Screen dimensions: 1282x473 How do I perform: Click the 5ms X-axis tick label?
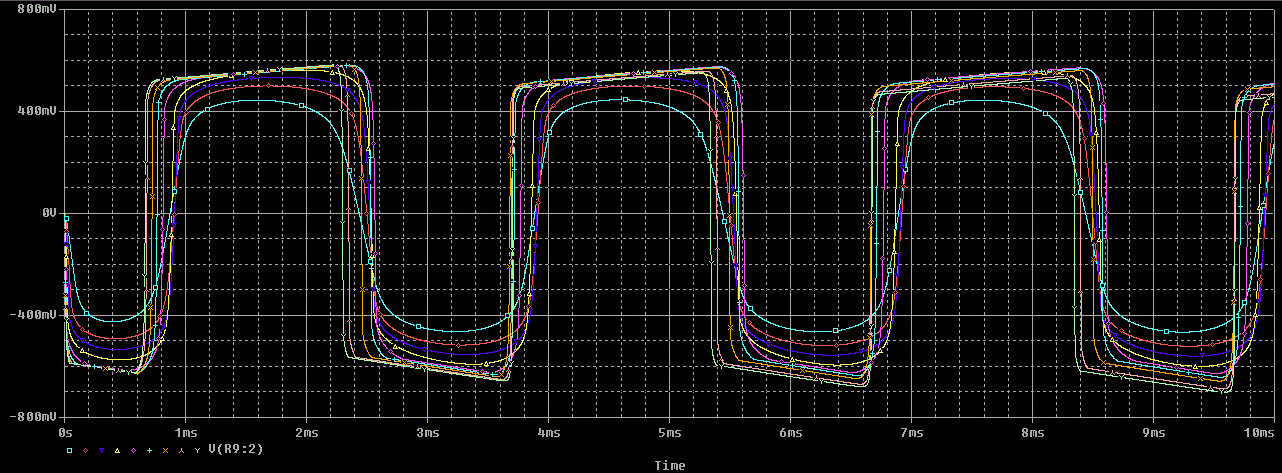pos(669,432)
